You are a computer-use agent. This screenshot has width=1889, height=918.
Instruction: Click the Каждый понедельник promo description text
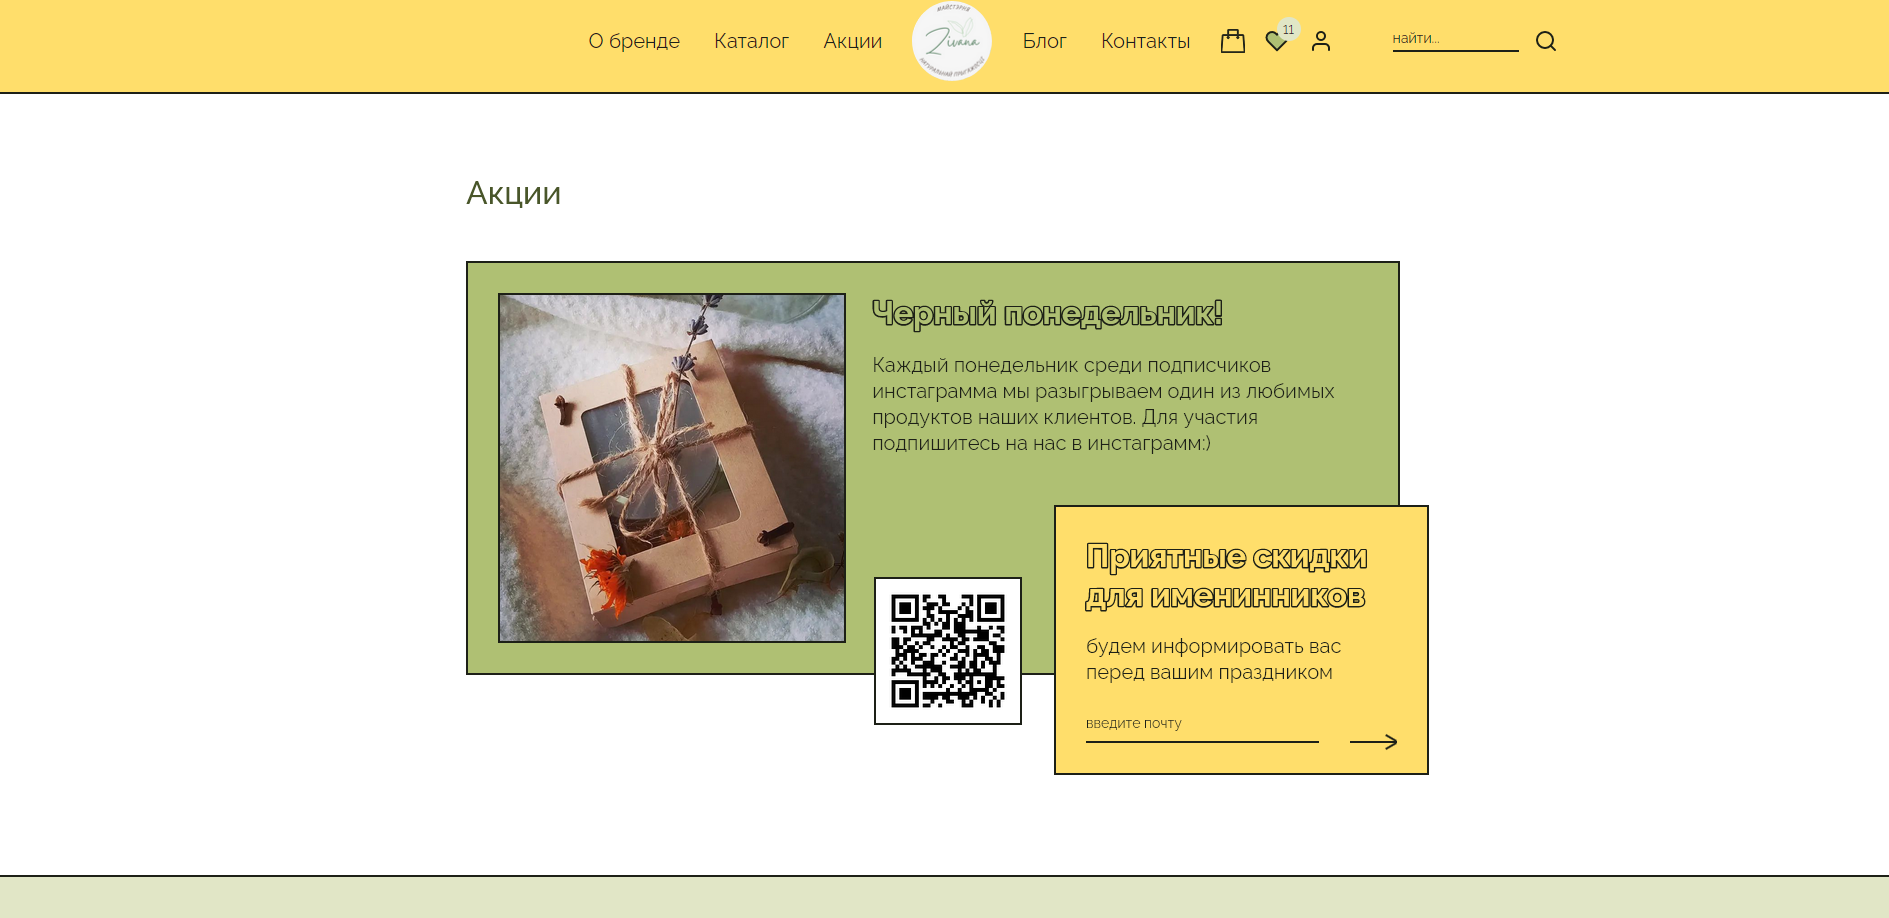click(1103, 404)
